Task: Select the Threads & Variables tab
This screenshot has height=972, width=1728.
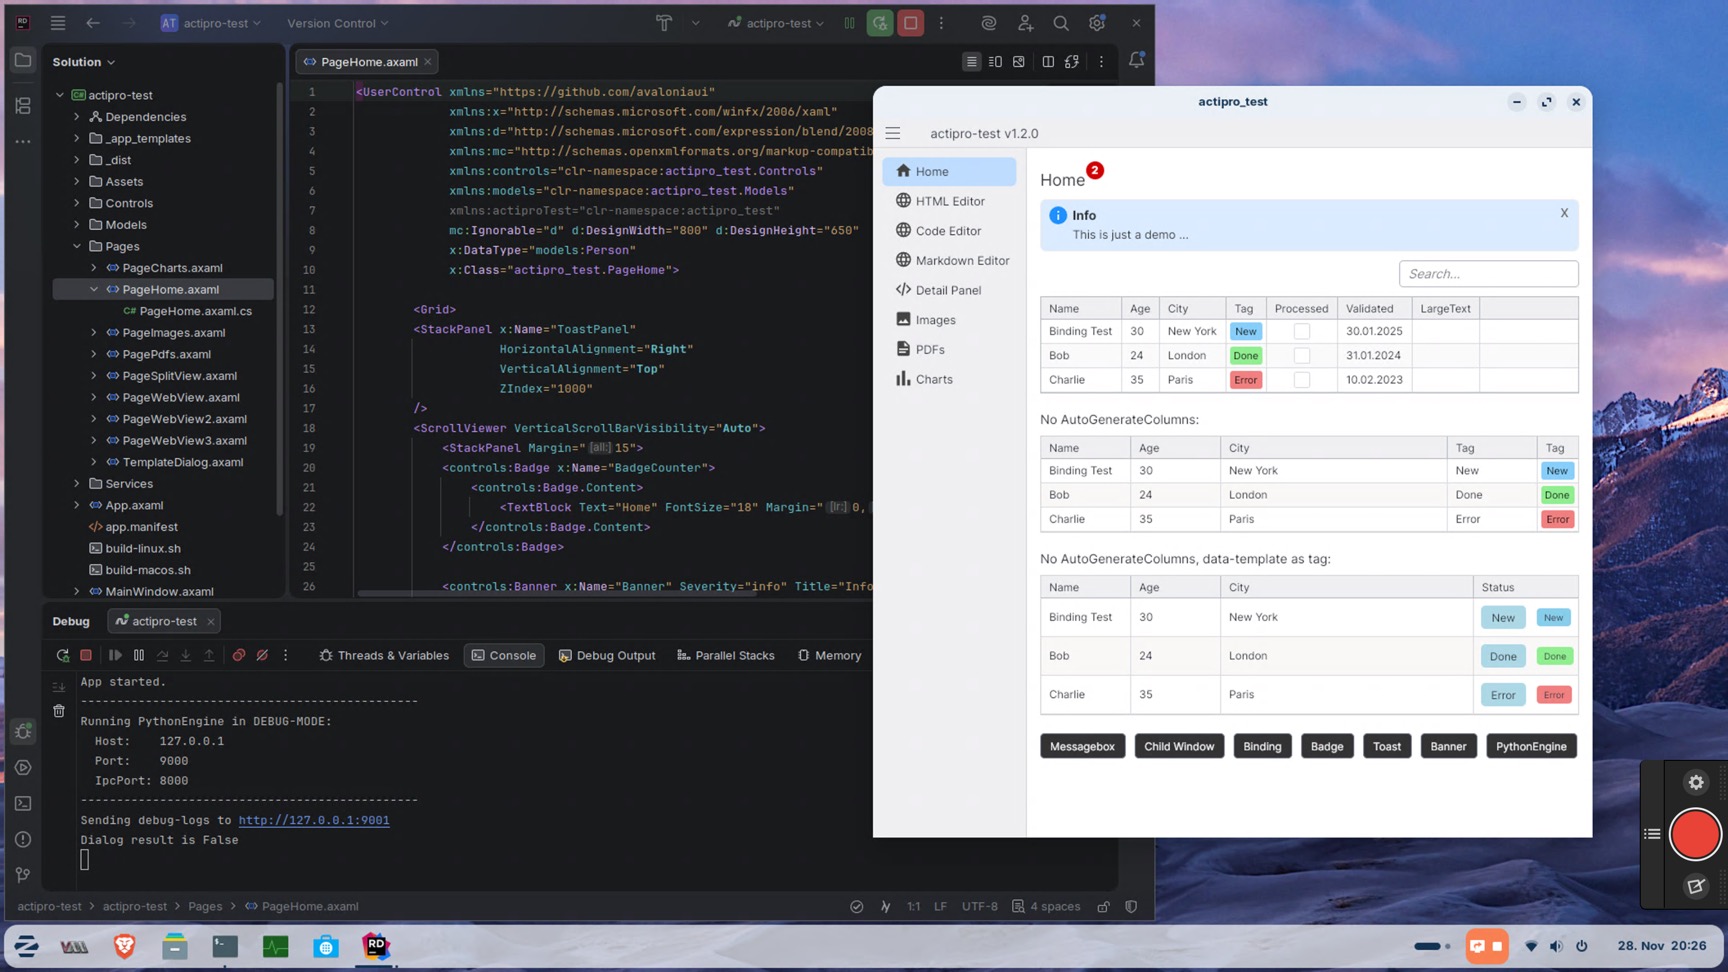Action: point(384,655)
